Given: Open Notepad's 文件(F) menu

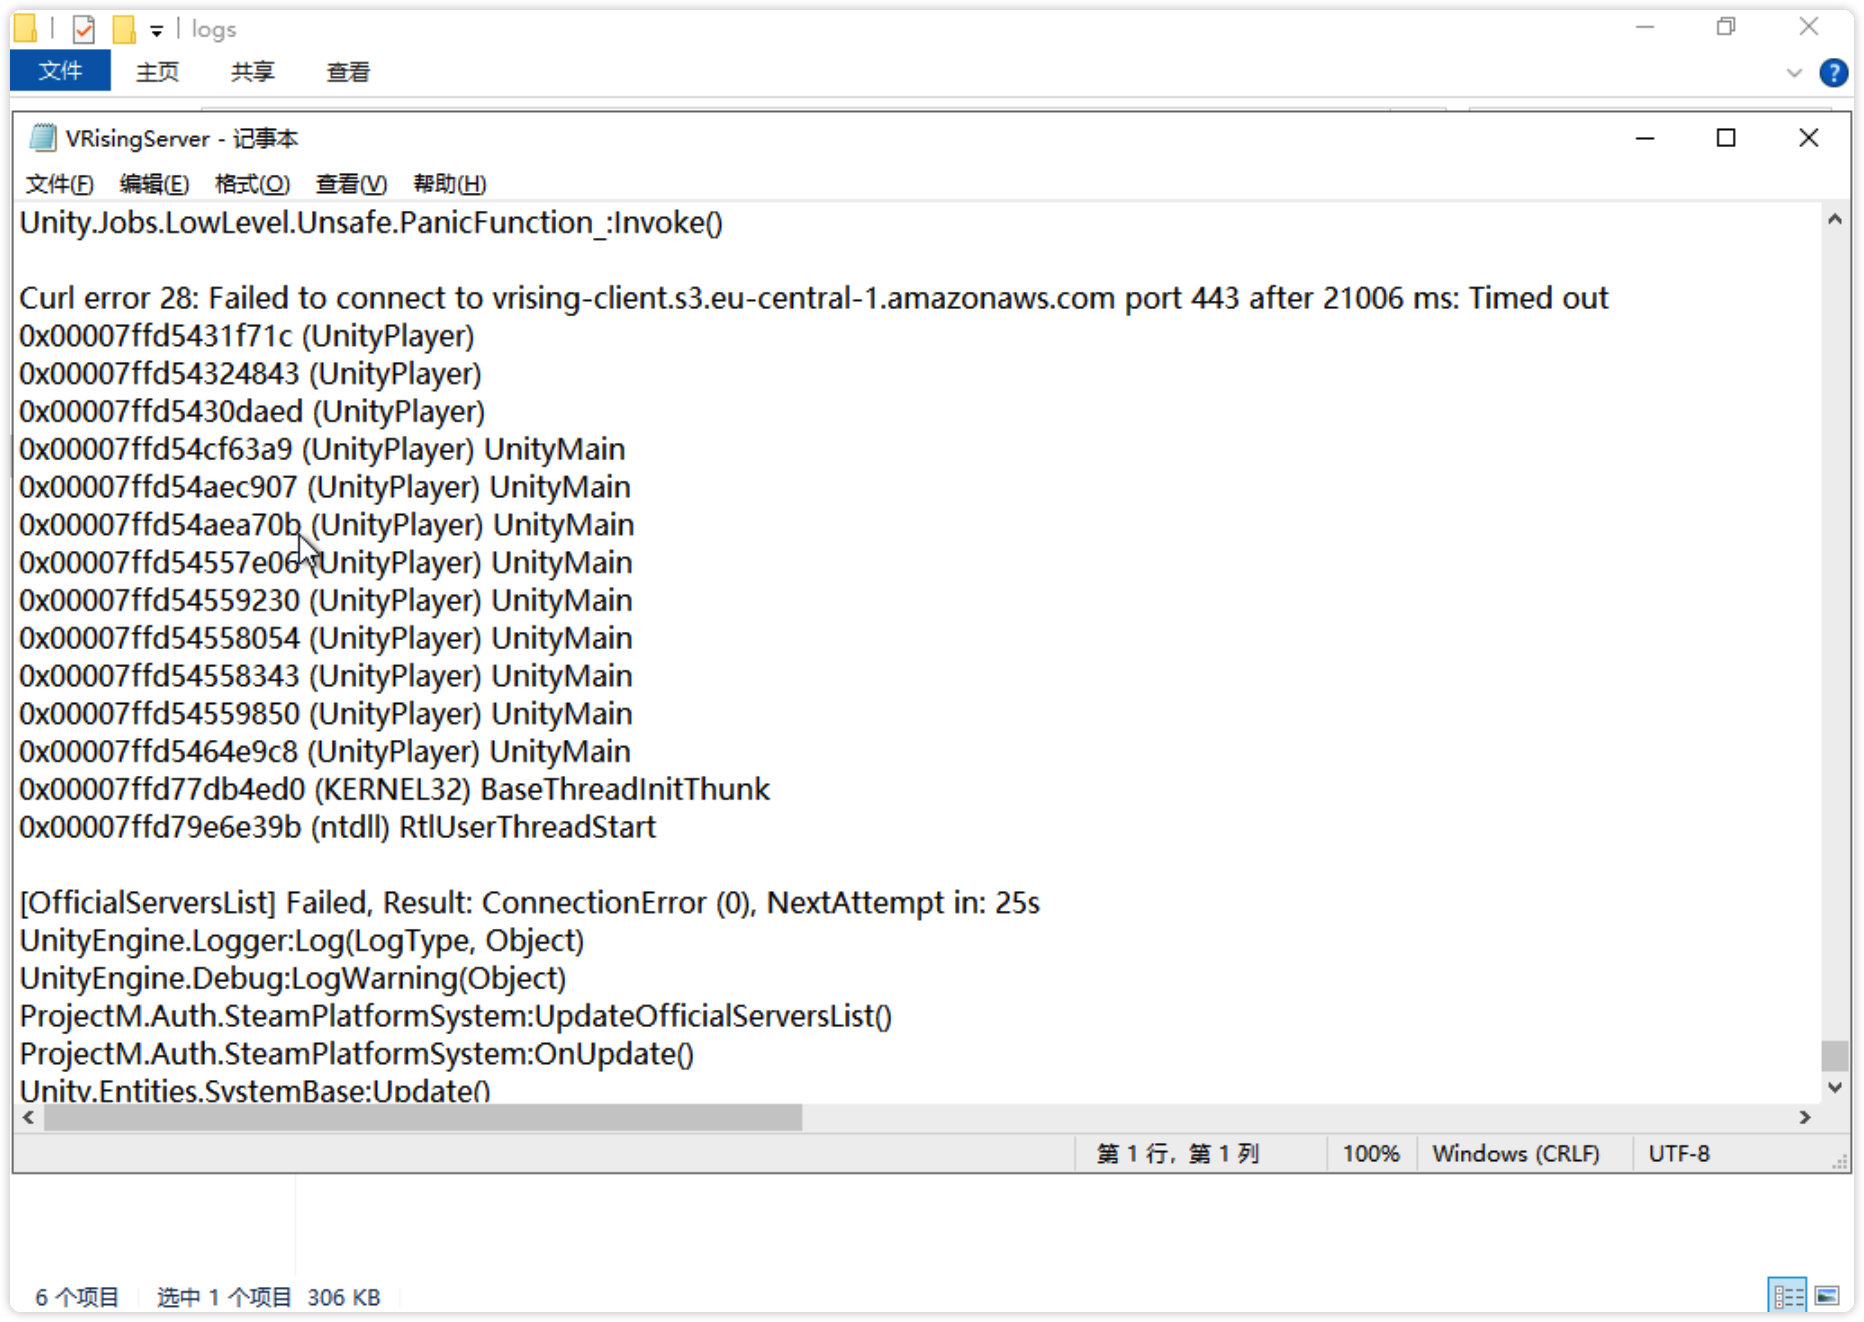Looking at the screenshot, I should [x=59, y=184].
